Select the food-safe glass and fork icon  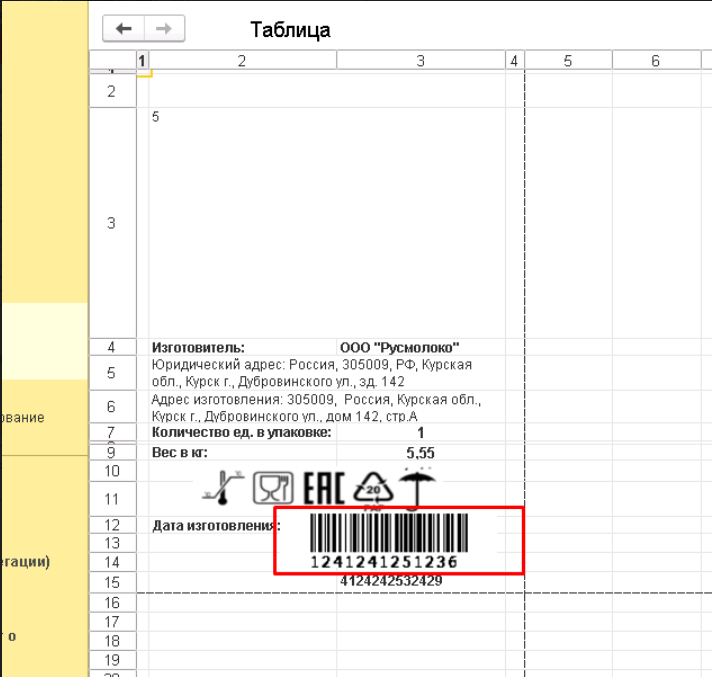pos(273,488)
